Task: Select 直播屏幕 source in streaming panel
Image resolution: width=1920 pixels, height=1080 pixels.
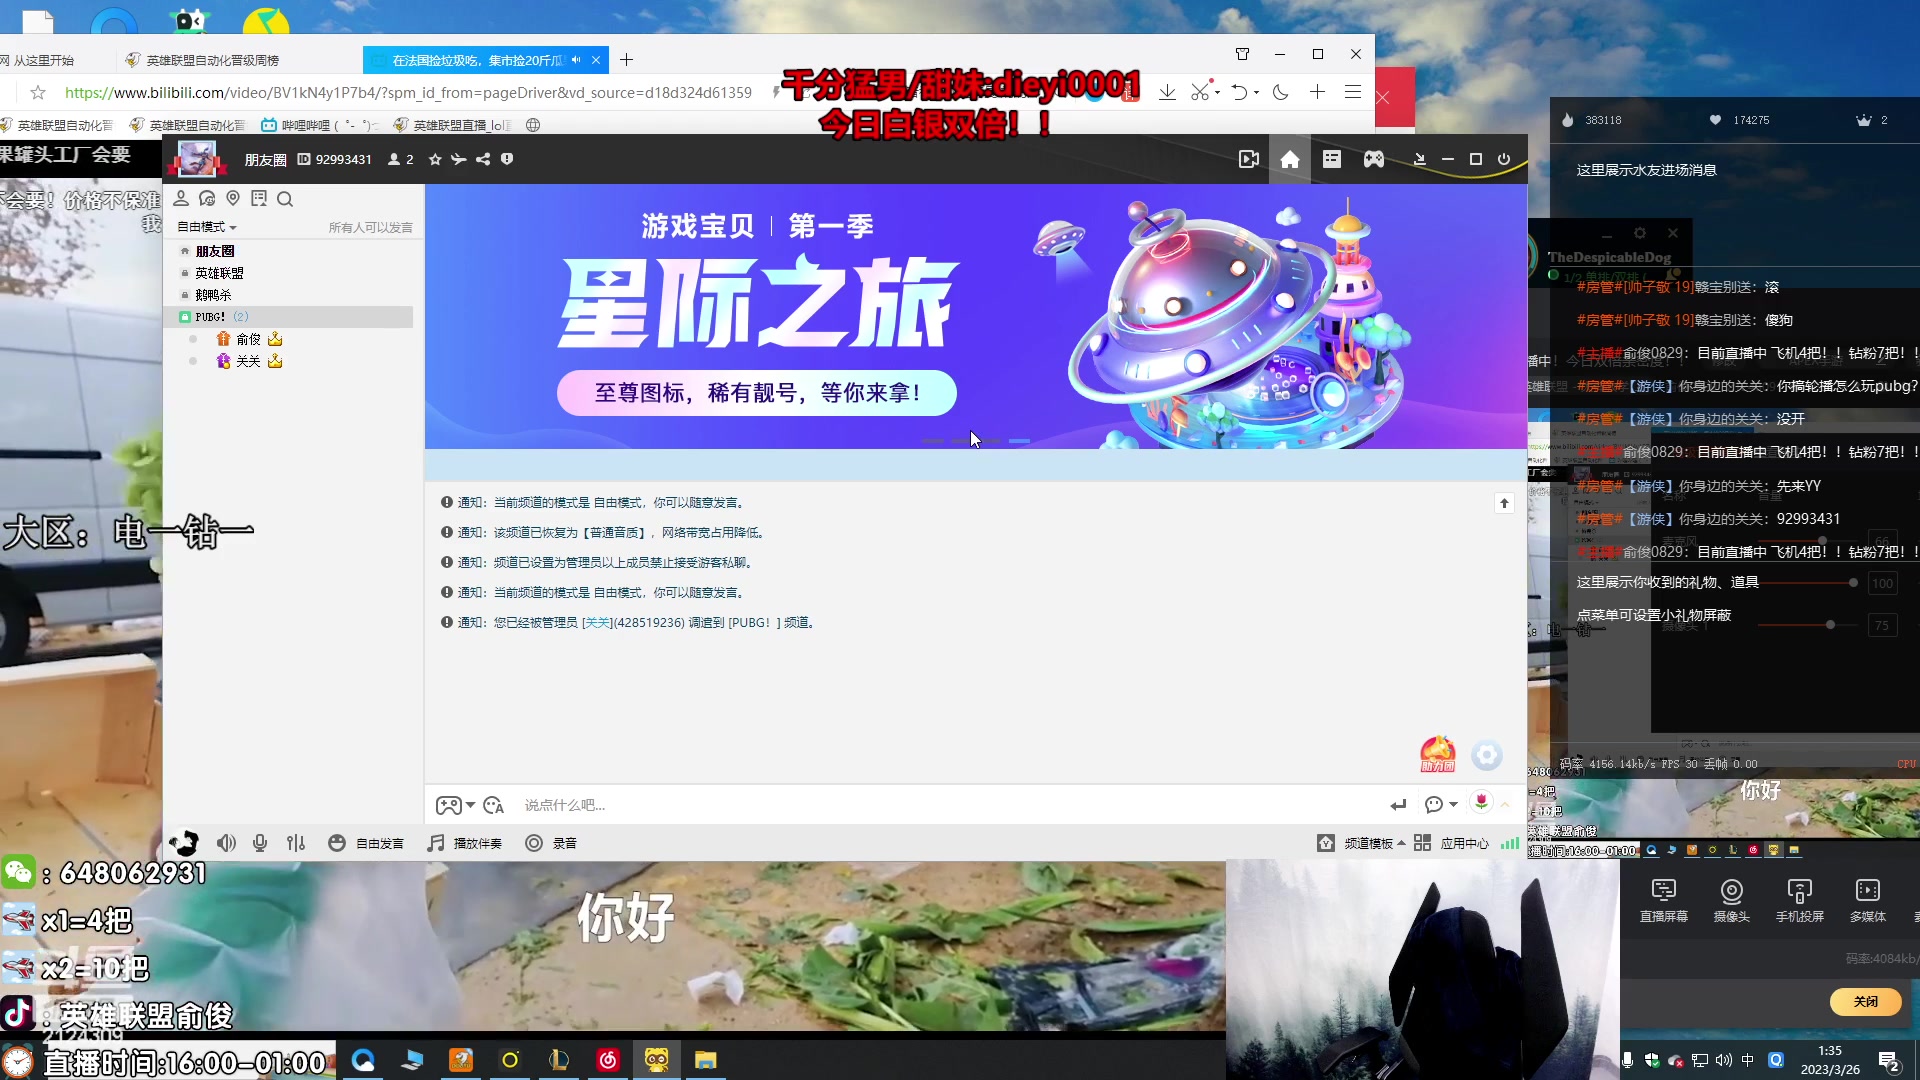Action: pos(1664,900)
